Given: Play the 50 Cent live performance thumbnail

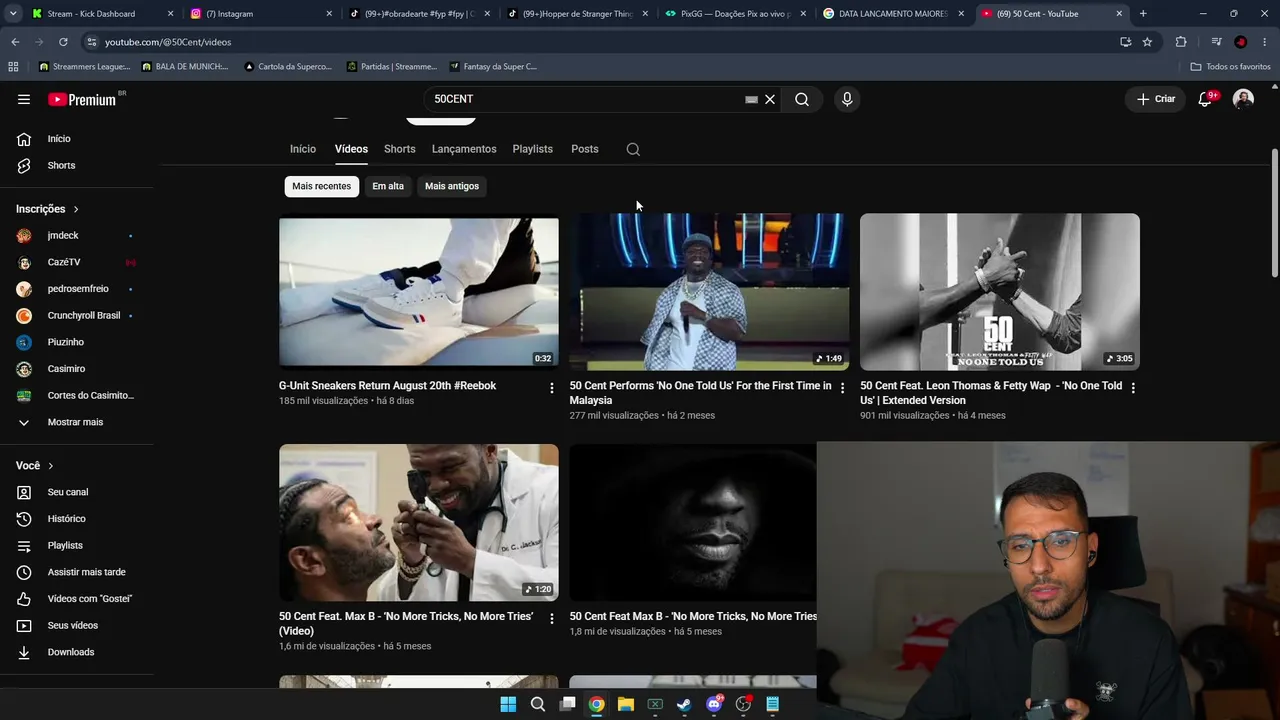Looking at the screenshot, I should click(x=709, y=291).
